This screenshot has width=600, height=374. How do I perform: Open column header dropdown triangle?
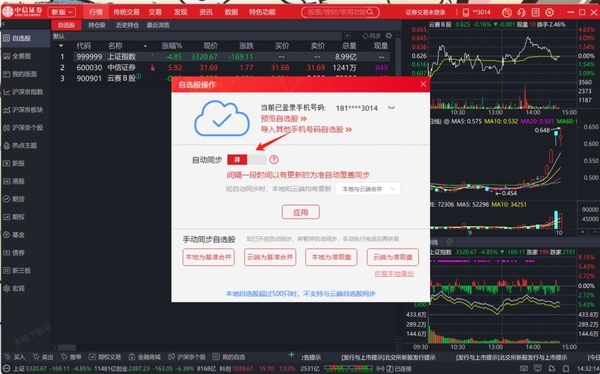pyautogui.click(x=61, y=46)
